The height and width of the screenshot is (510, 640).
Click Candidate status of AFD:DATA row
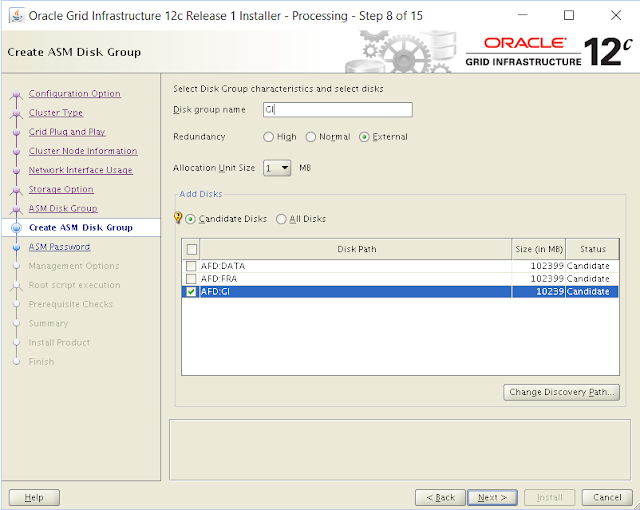coord(588,266)
